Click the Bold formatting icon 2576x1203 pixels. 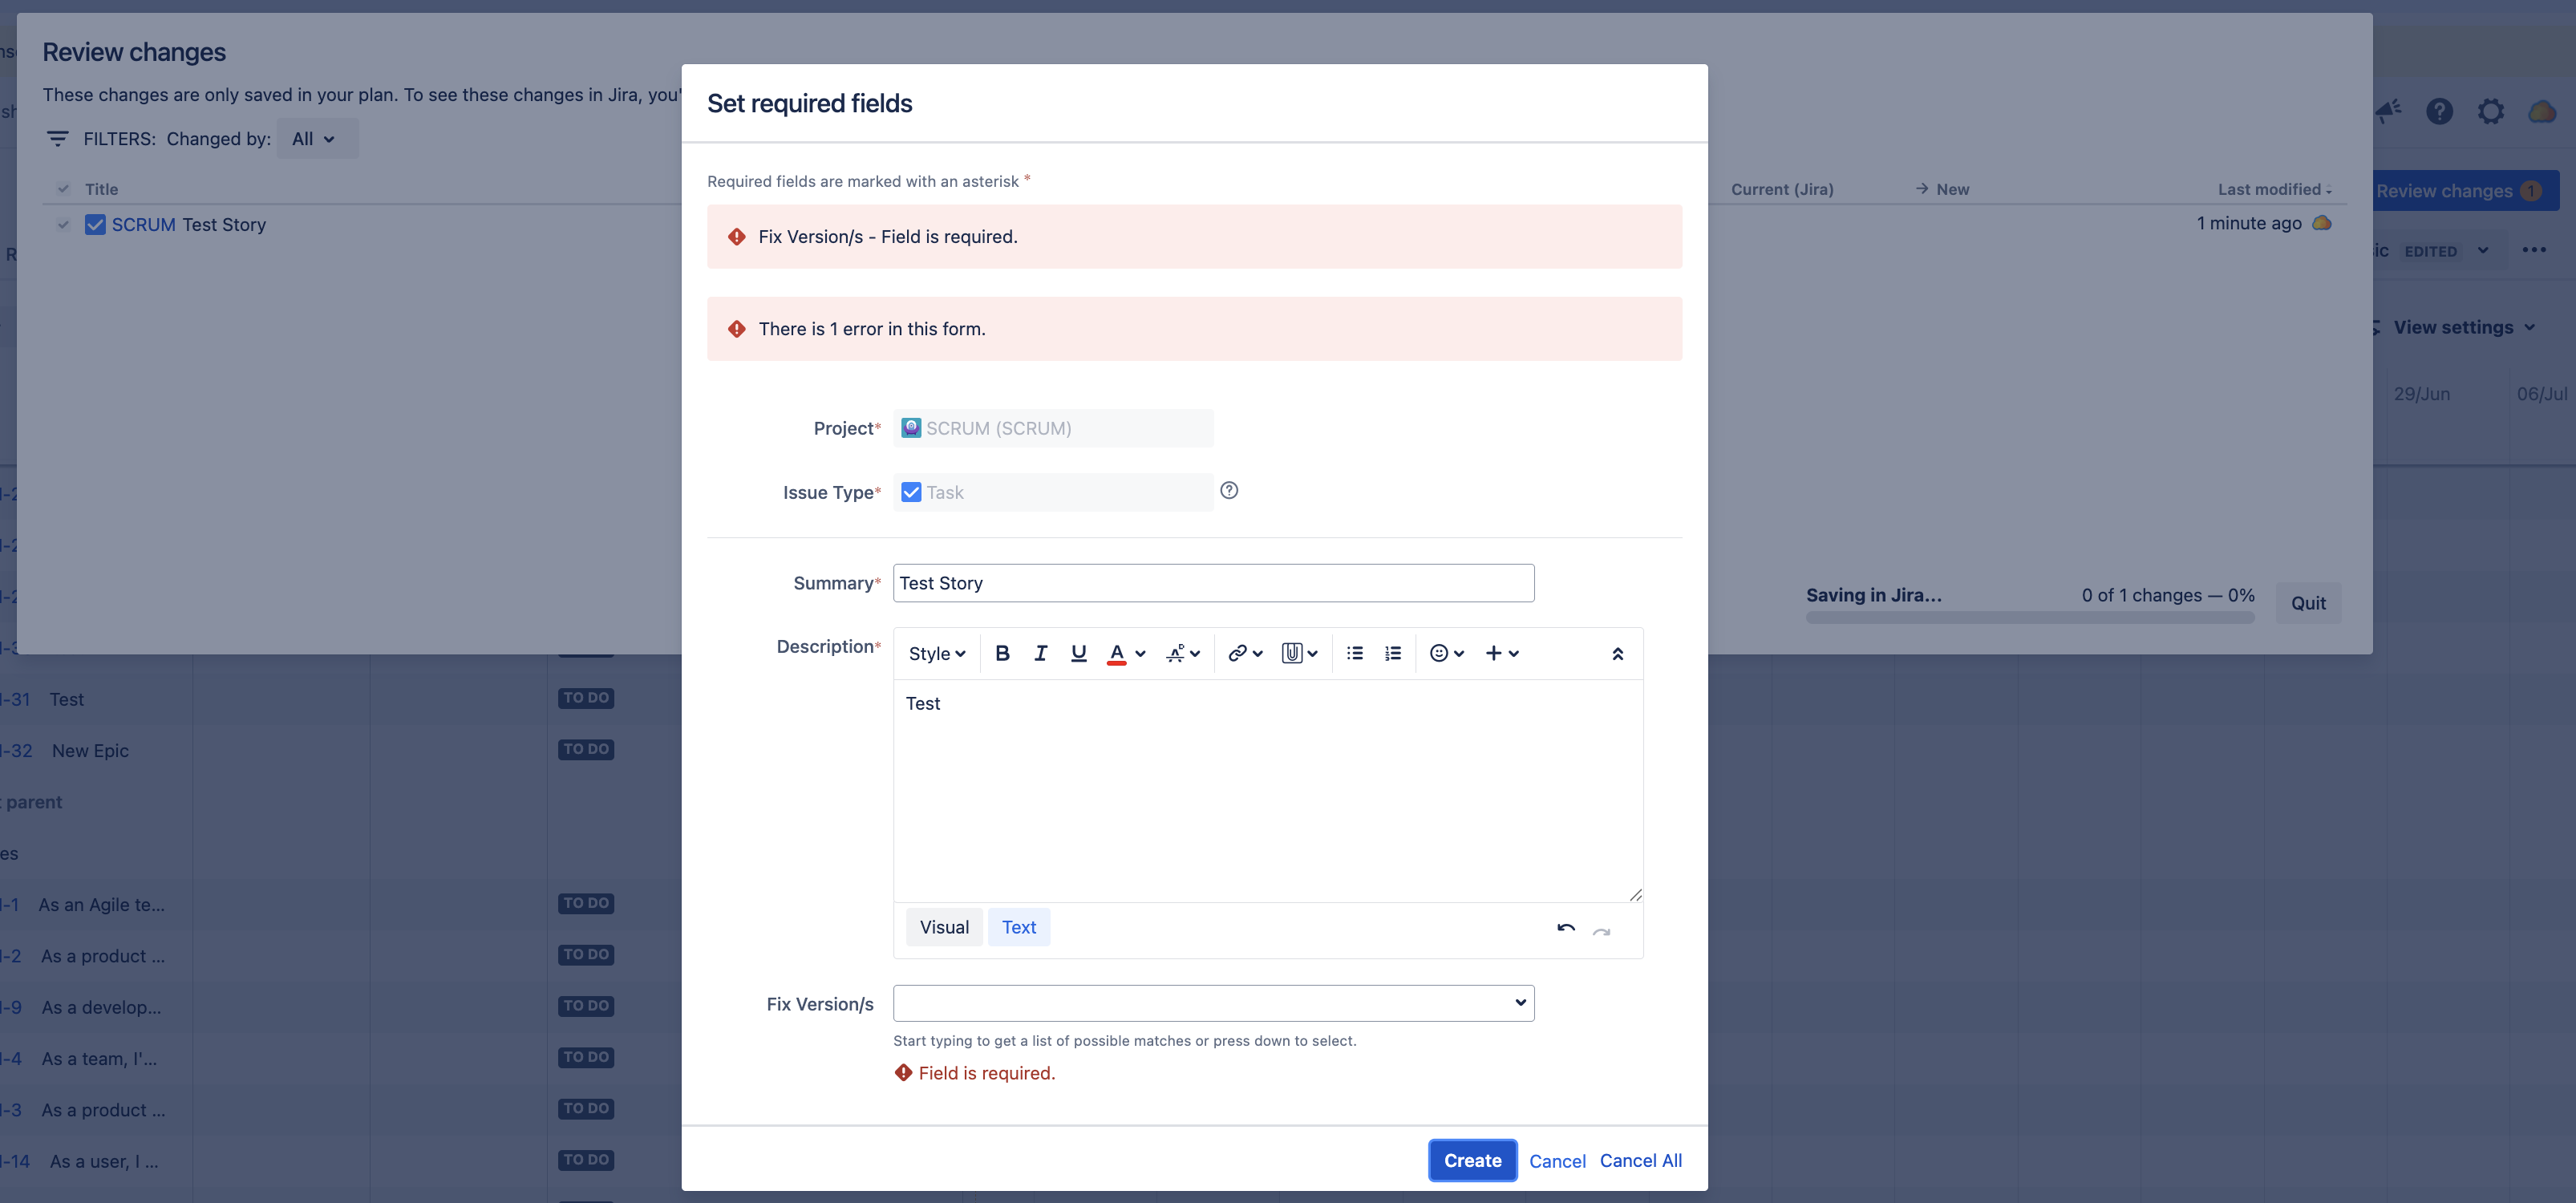tap(1002, 653)
